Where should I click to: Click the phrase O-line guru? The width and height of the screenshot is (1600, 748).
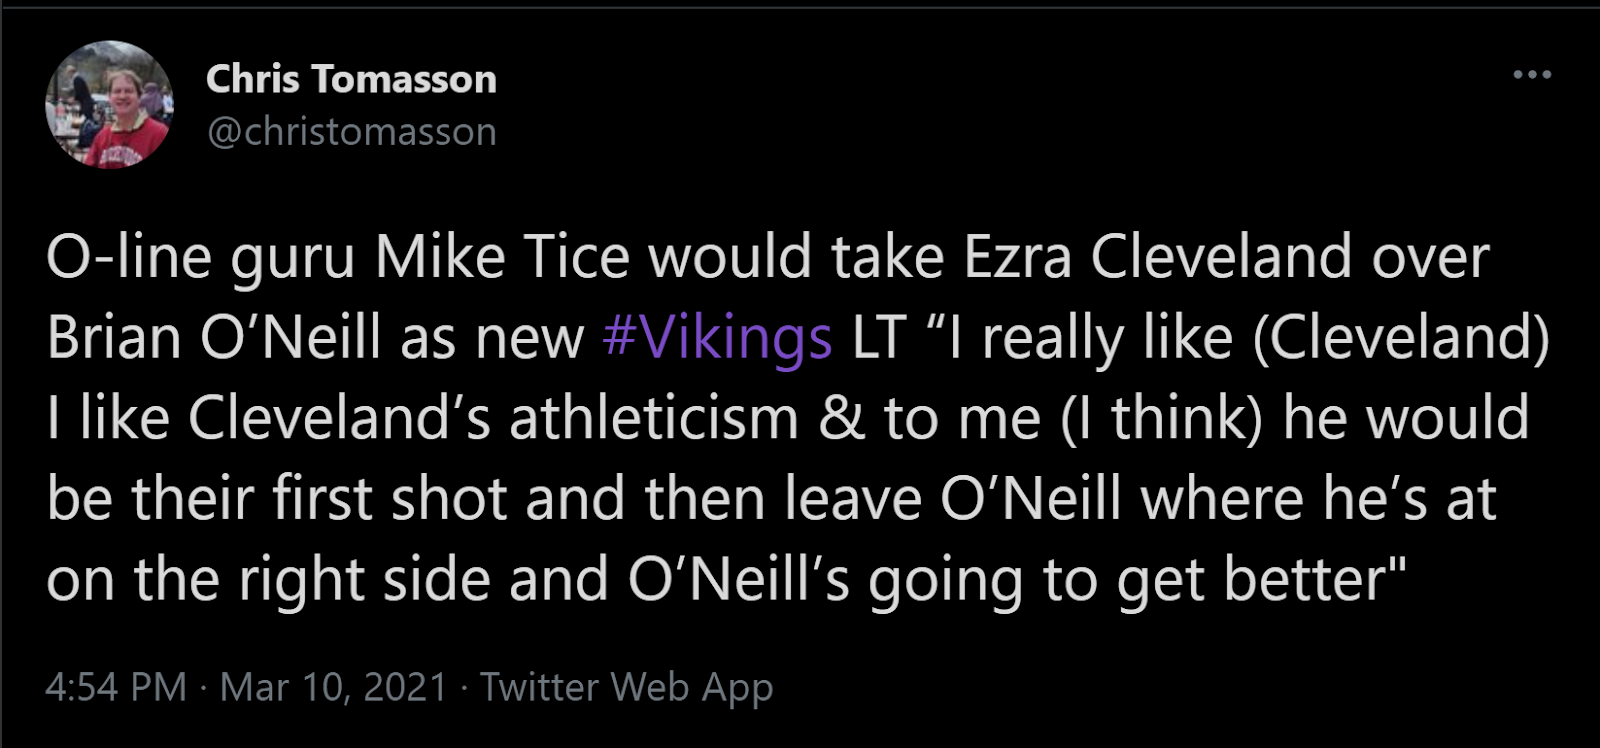click(200, 258)
